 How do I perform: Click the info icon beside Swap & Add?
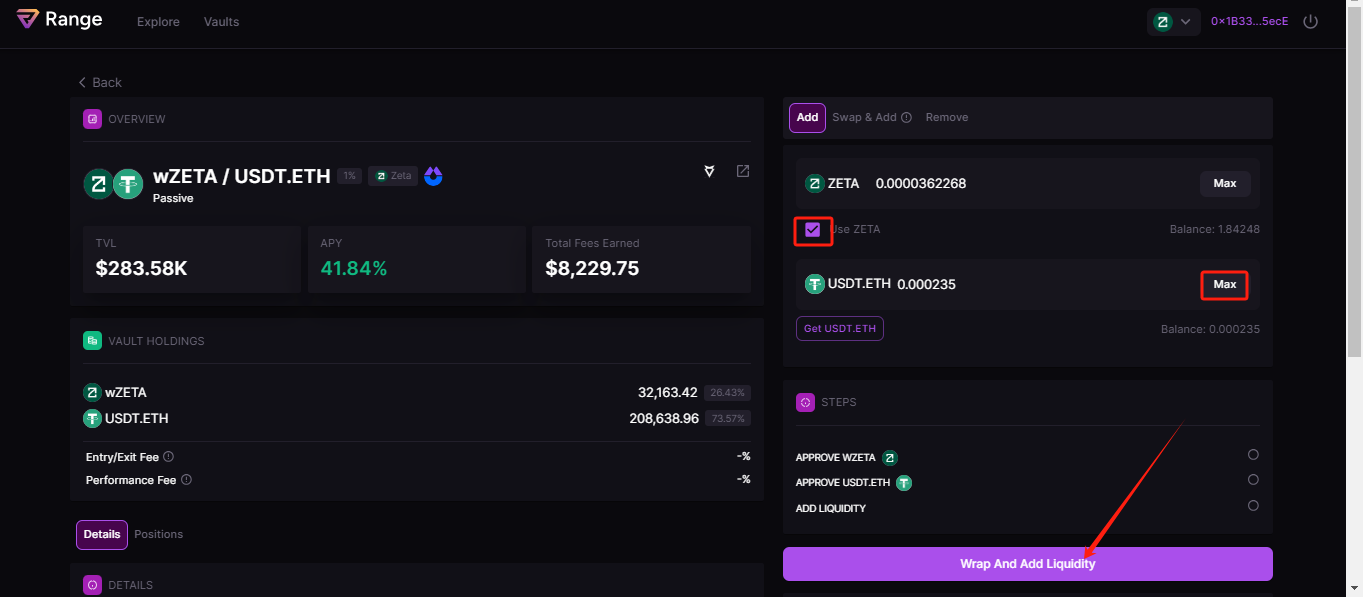(x=906, y=118)
